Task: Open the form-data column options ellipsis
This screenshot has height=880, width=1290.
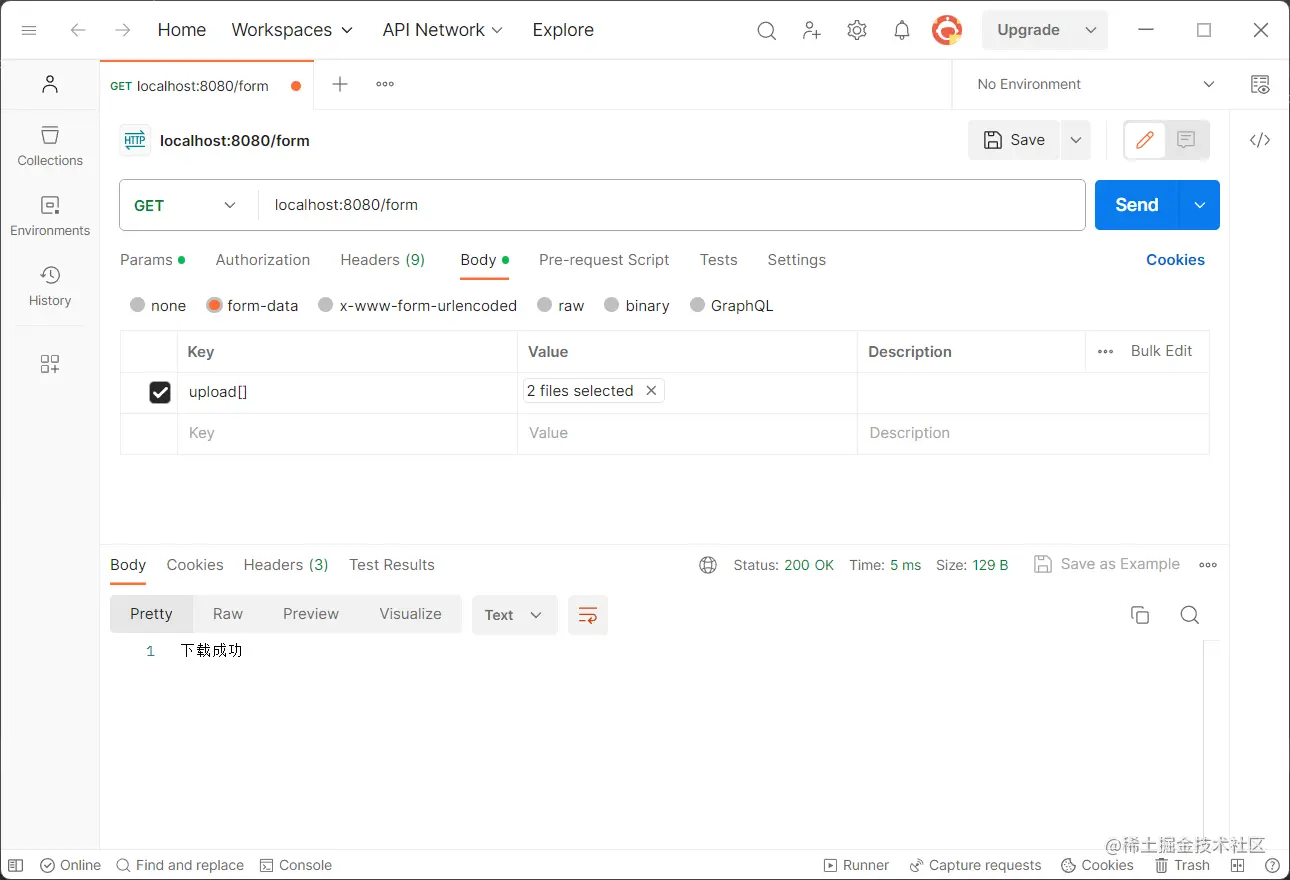Action: 1105,352
